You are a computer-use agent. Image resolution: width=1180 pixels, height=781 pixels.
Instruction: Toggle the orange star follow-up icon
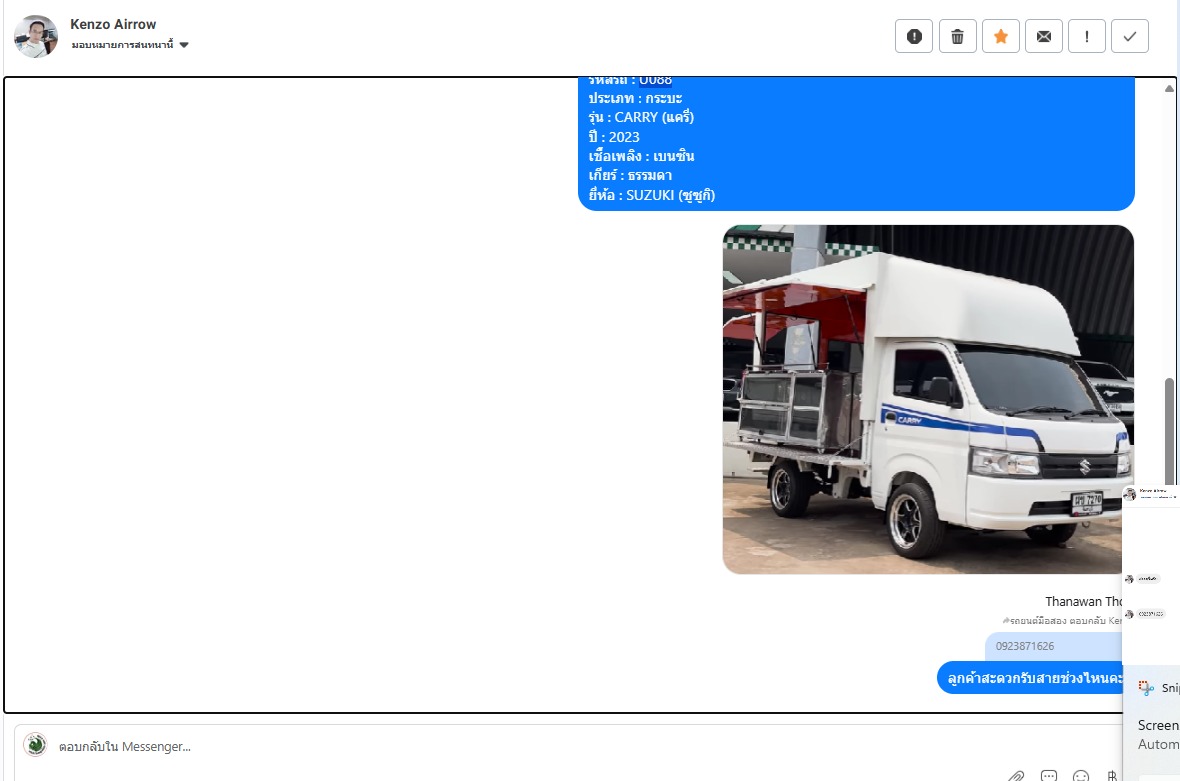1001,36
